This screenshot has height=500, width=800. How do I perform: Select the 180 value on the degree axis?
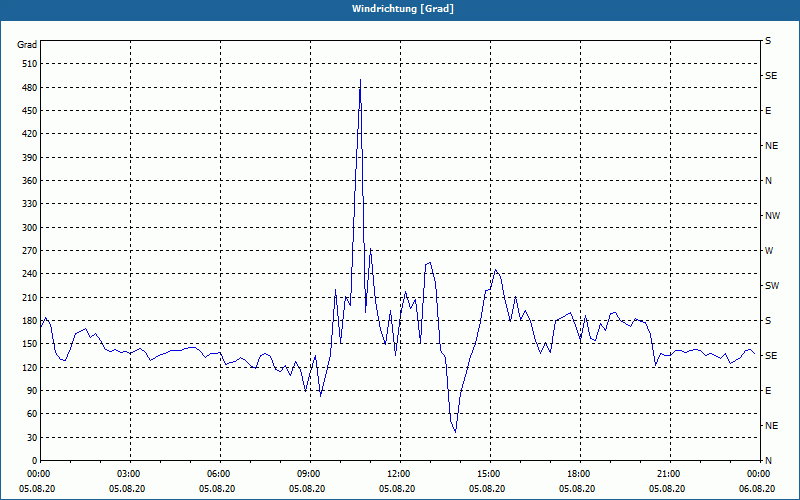(x=30, y=320)
